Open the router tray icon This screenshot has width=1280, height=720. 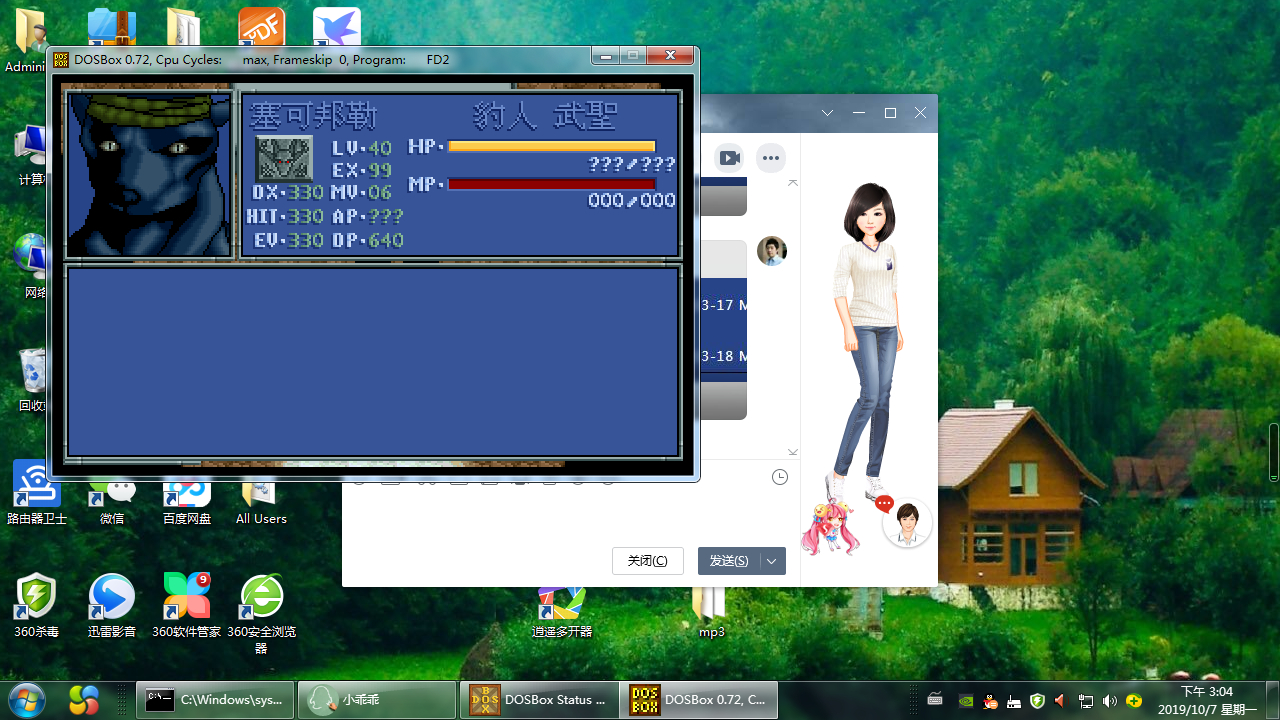1014,700
